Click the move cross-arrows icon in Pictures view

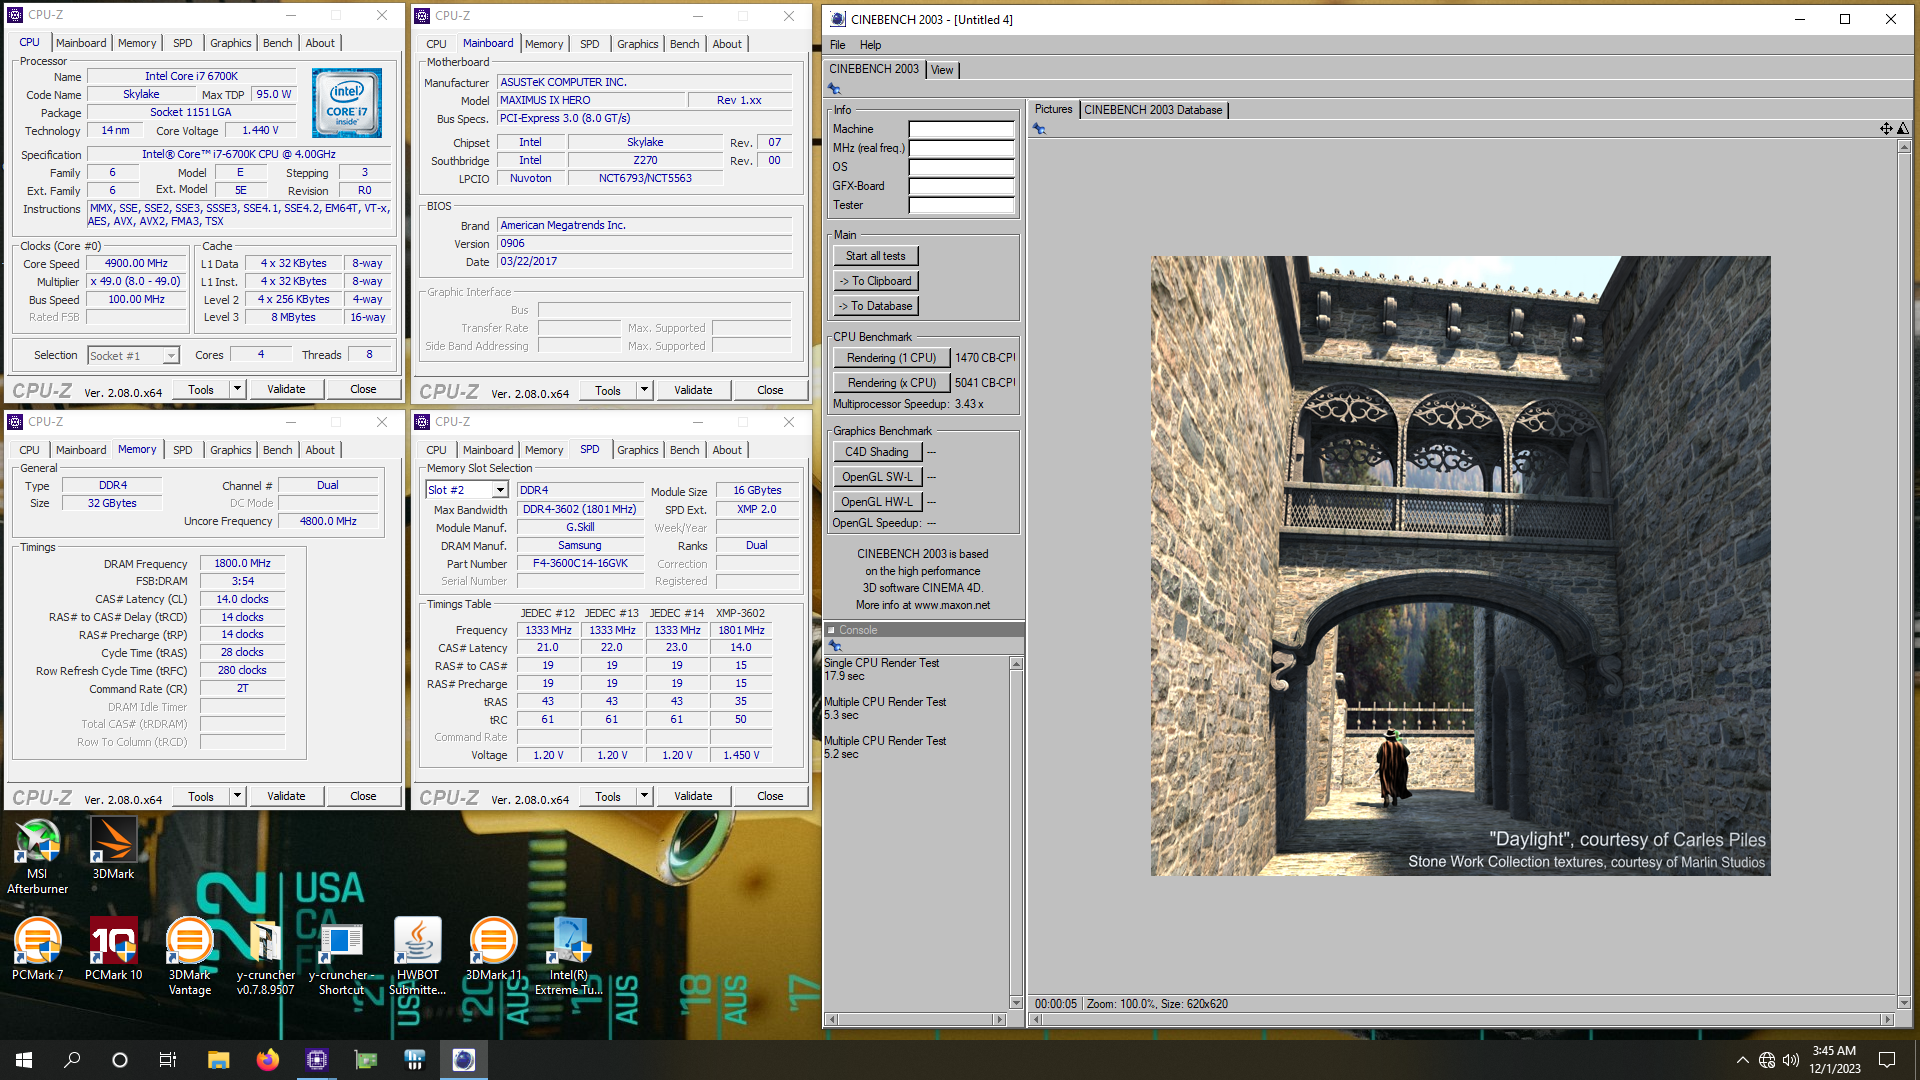point(1885,129)
